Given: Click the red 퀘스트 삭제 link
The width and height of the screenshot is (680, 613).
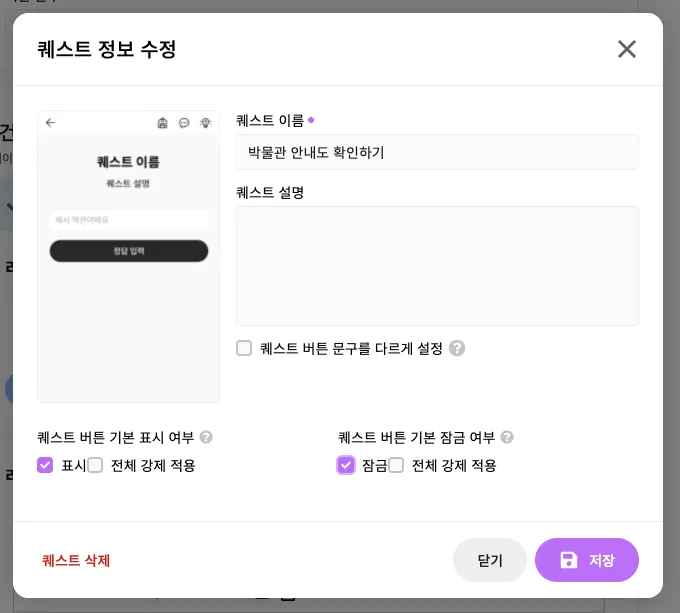Looking at the screenshot, I should coord(76,560).
